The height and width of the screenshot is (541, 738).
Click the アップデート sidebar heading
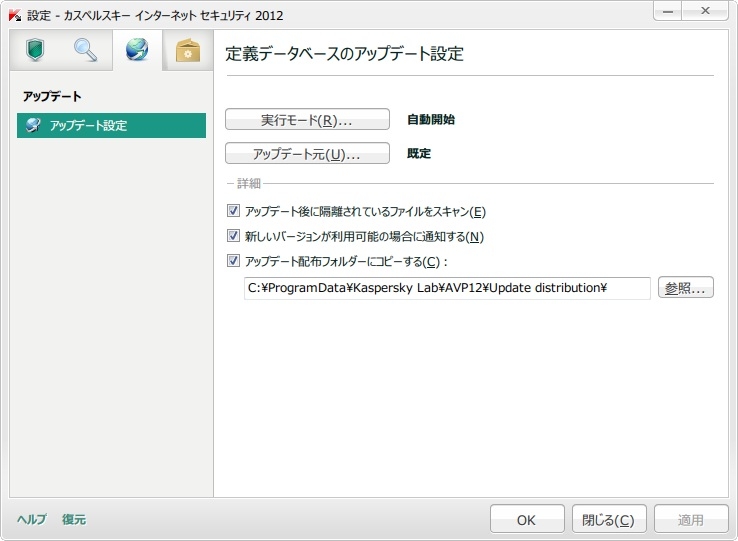coord(52,97)
